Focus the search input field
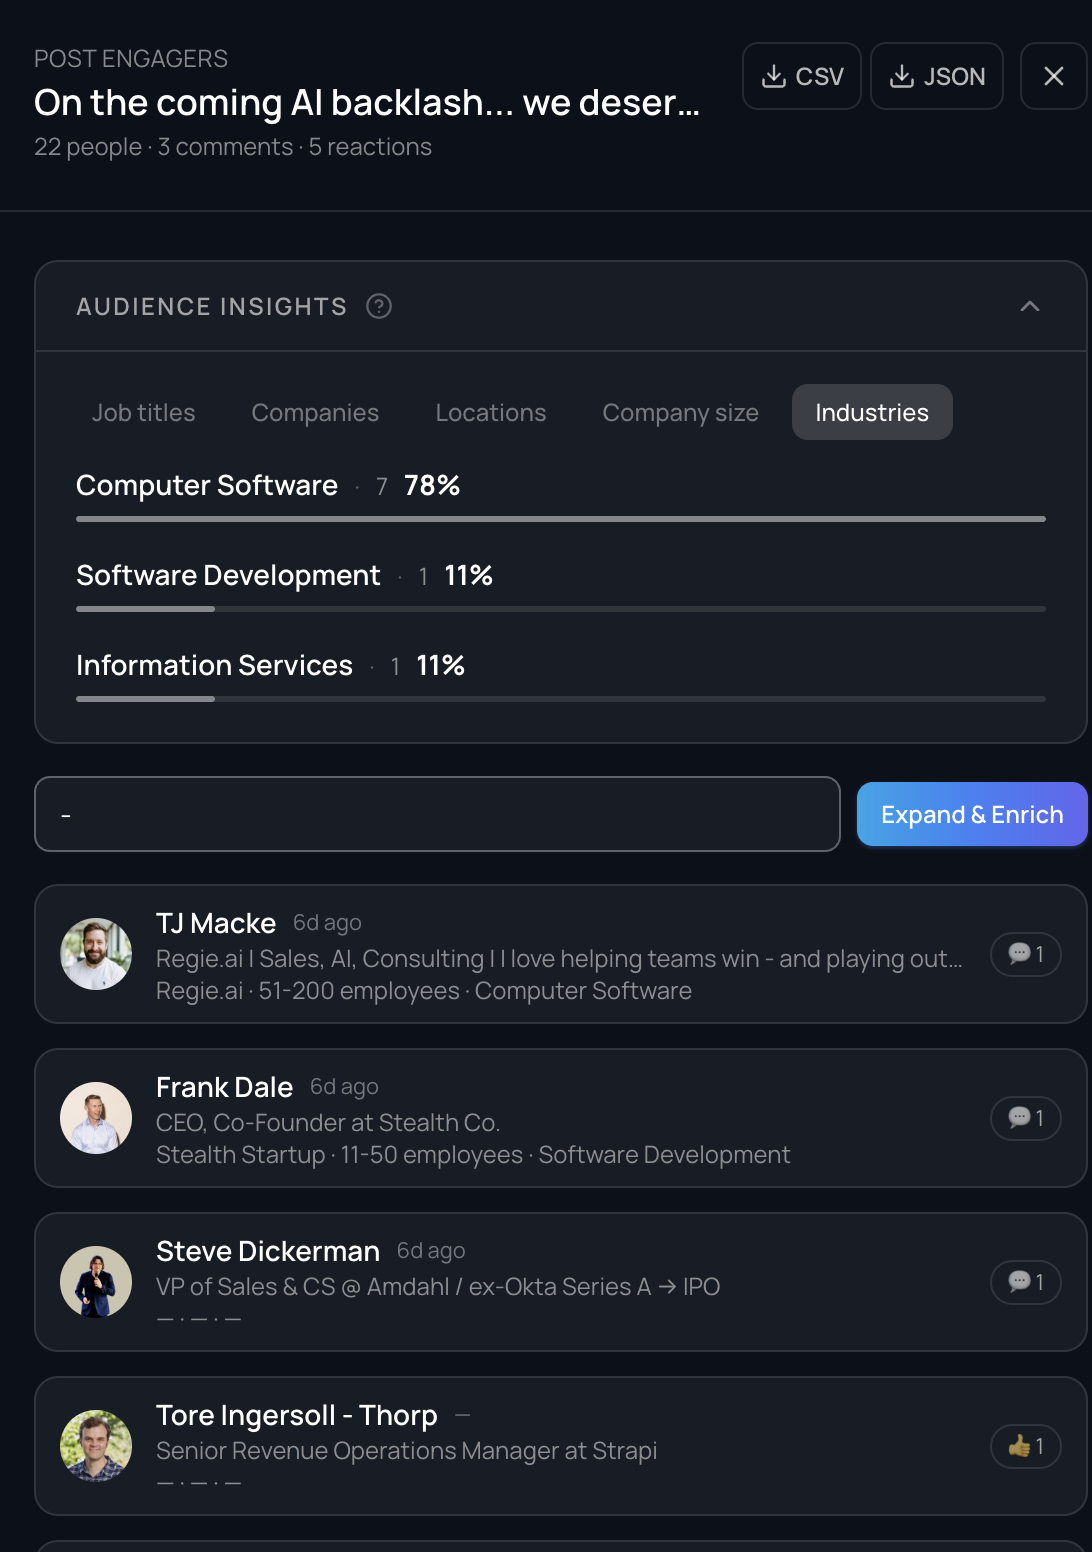 point(437,814)
